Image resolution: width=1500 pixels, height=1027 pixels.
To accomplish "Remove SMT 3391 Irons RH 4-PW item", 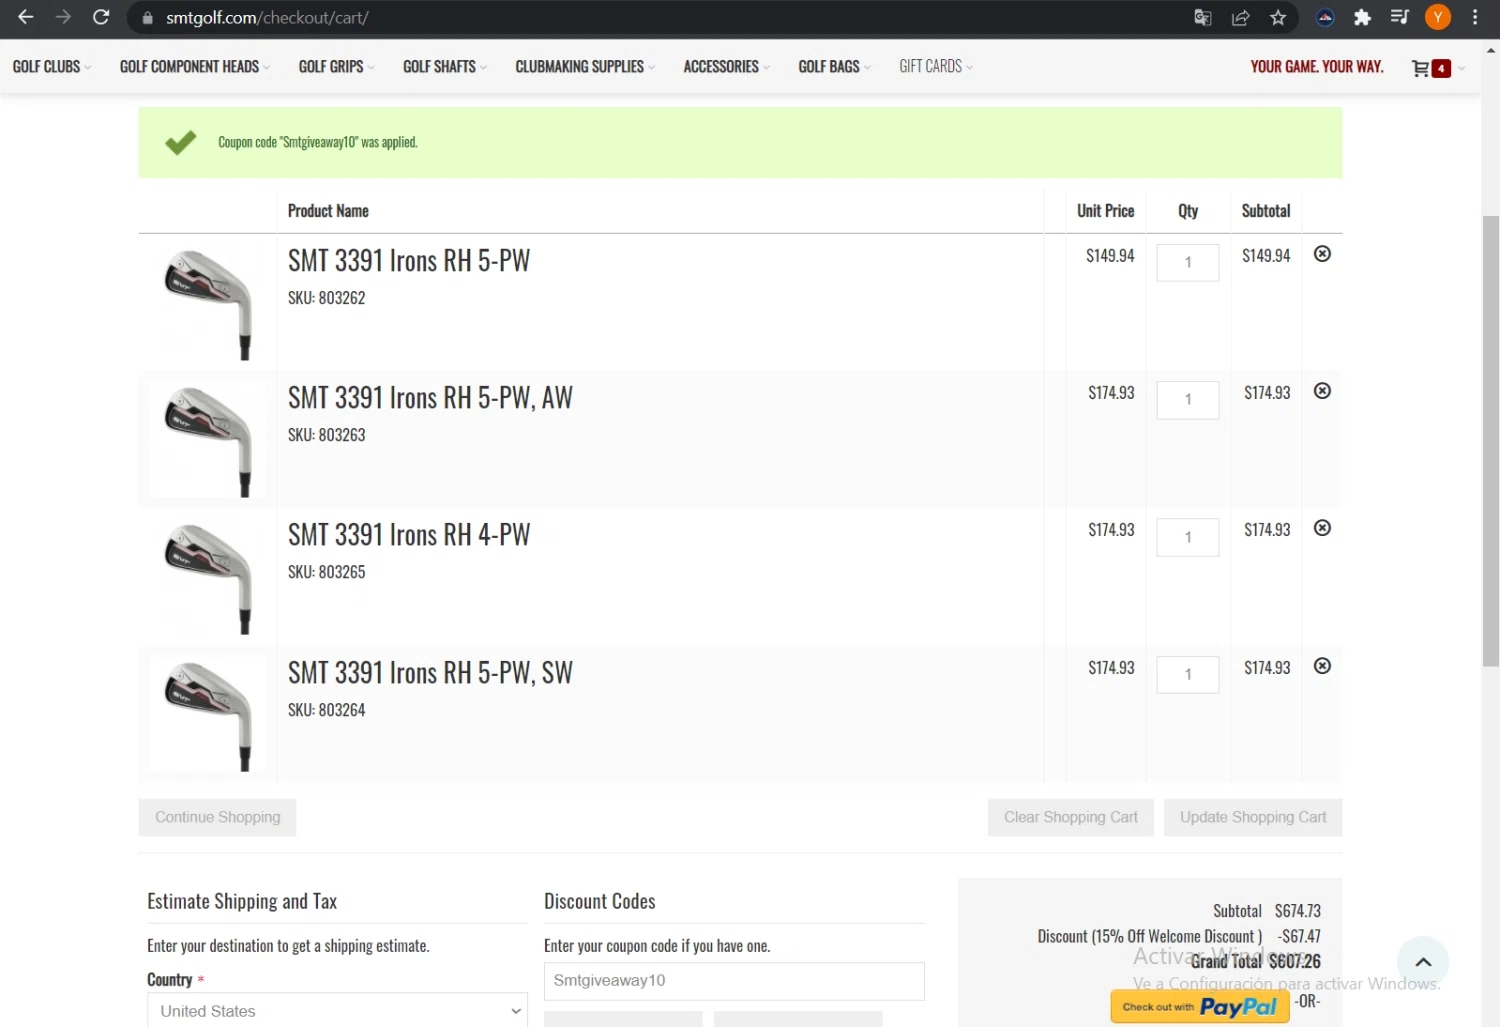I will 1322,528.
